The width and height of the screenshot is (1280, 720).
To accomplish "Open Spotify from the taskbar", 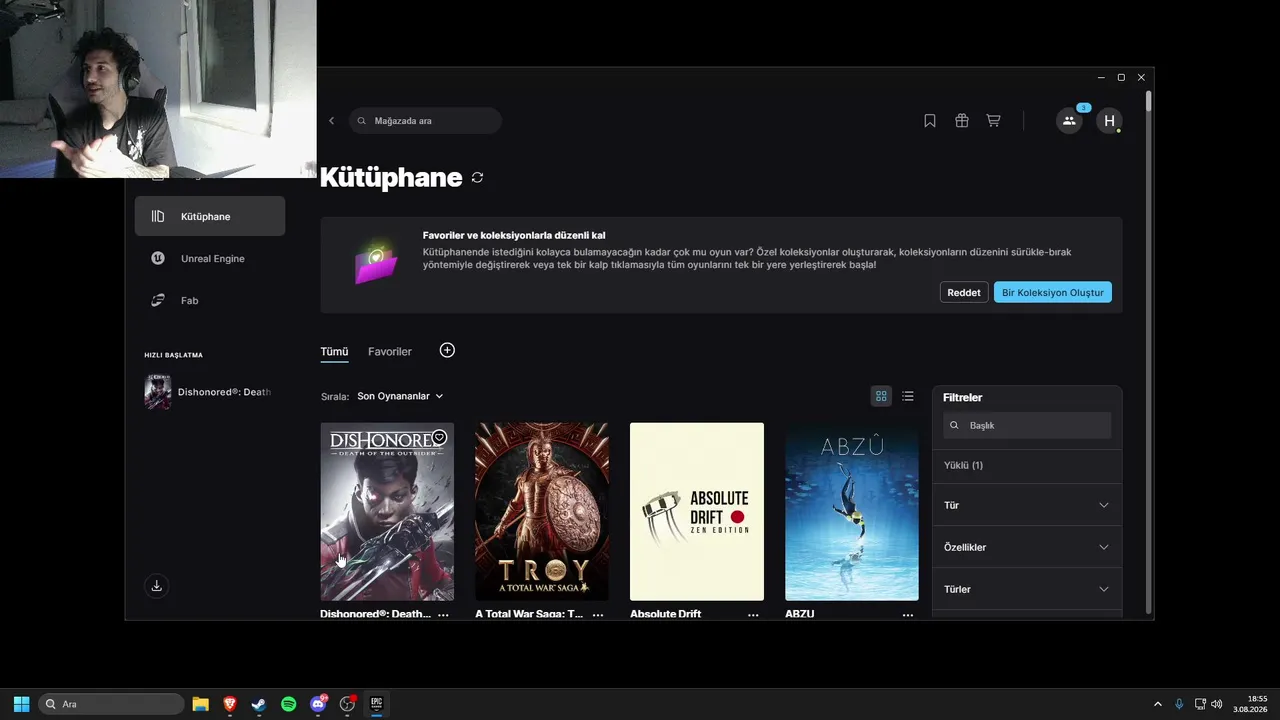I will [x=288, y=704].
